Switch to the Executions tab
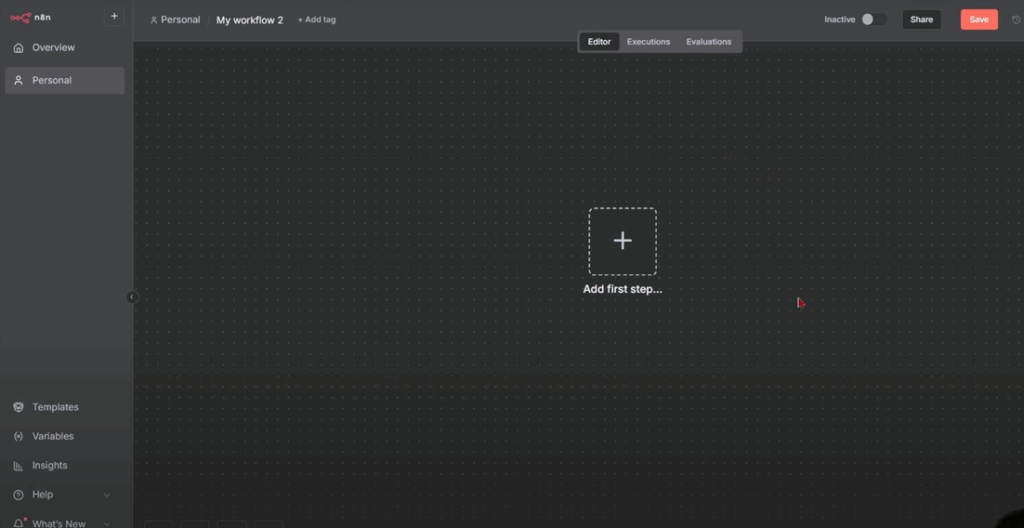Viewport: 1024px width, 528px height. point(648,42)
